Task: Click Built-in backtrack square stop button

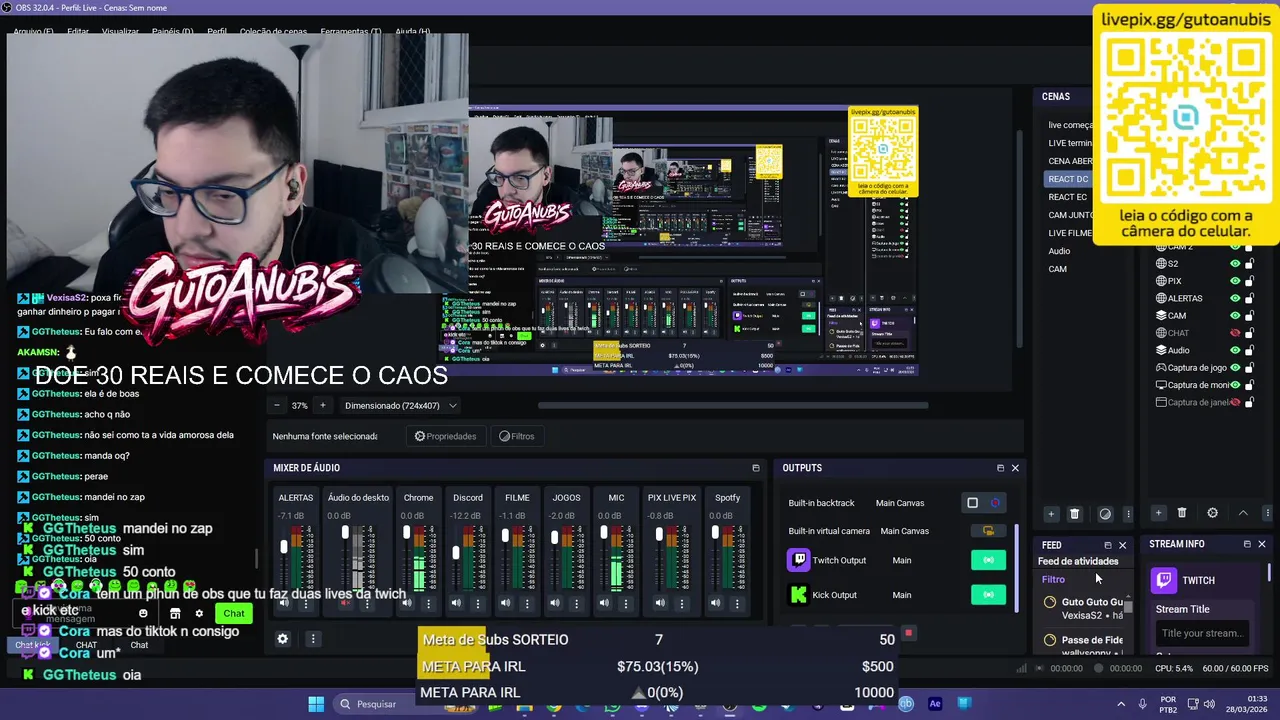Action: pyautogui.click(x=972, y=503)
